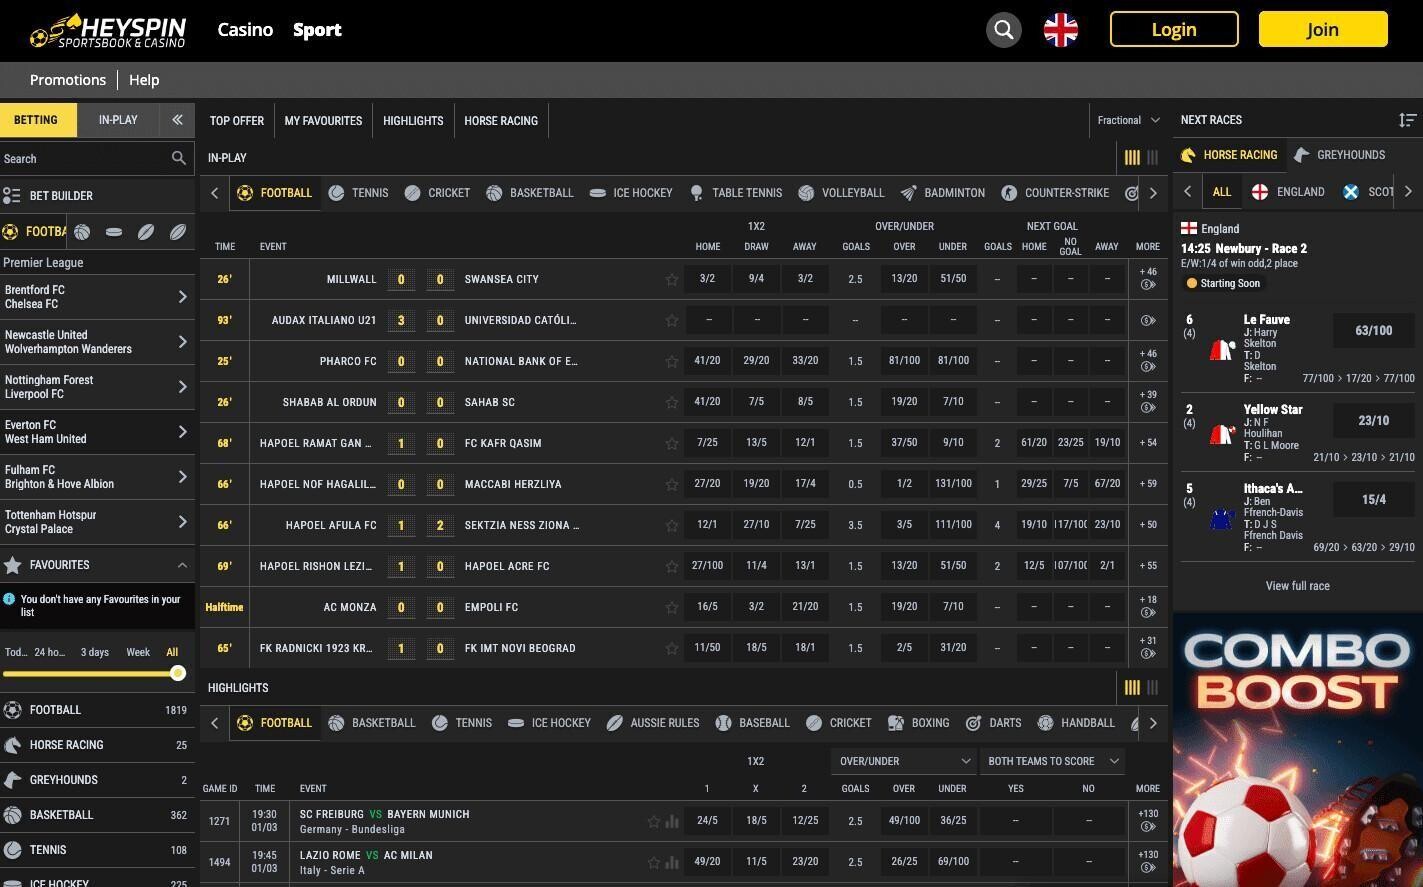Favourite FK Radnicki 1923 match star
Viewport: 1423px width, 887px height.
[672, 649]
